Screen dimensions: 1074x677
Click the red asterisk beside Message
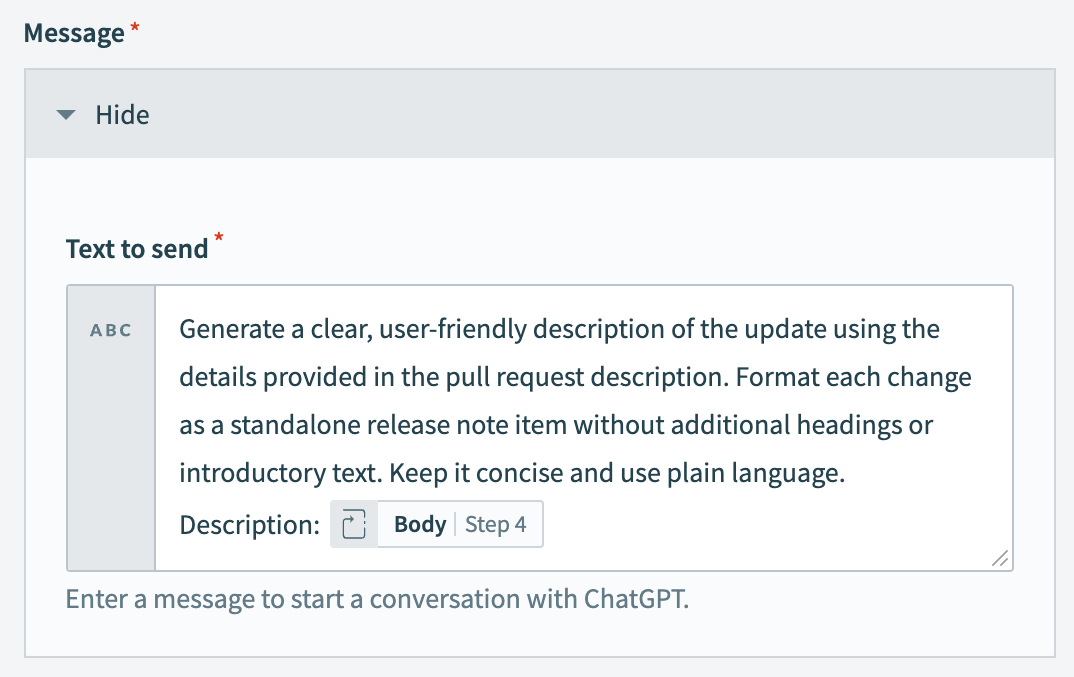[134, 32]
